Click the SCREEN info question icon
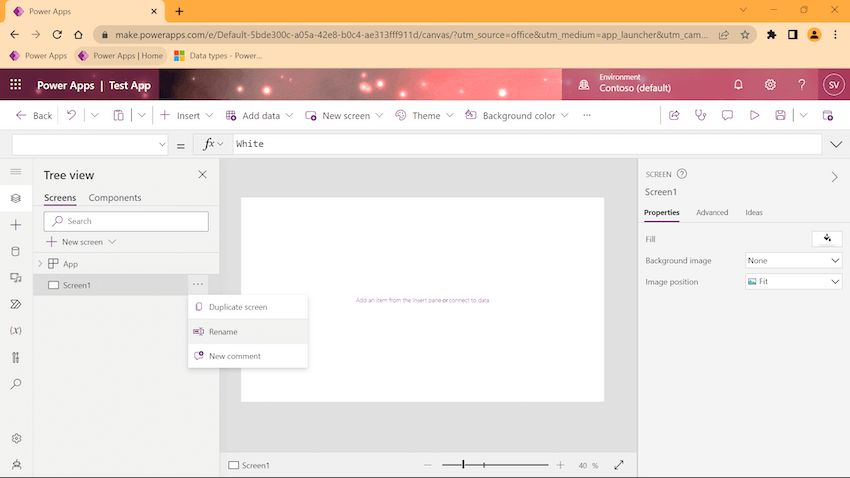 coord(682,174)
